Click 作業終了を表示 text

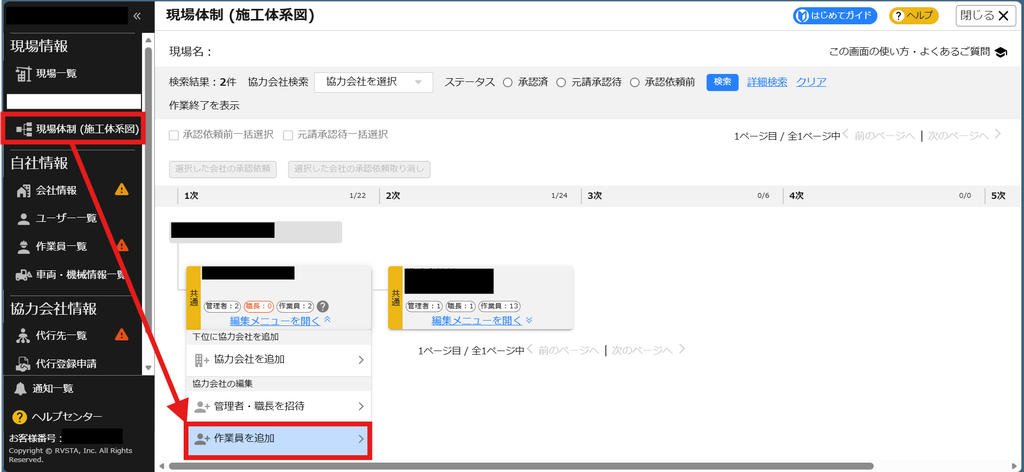click(204, 105)
